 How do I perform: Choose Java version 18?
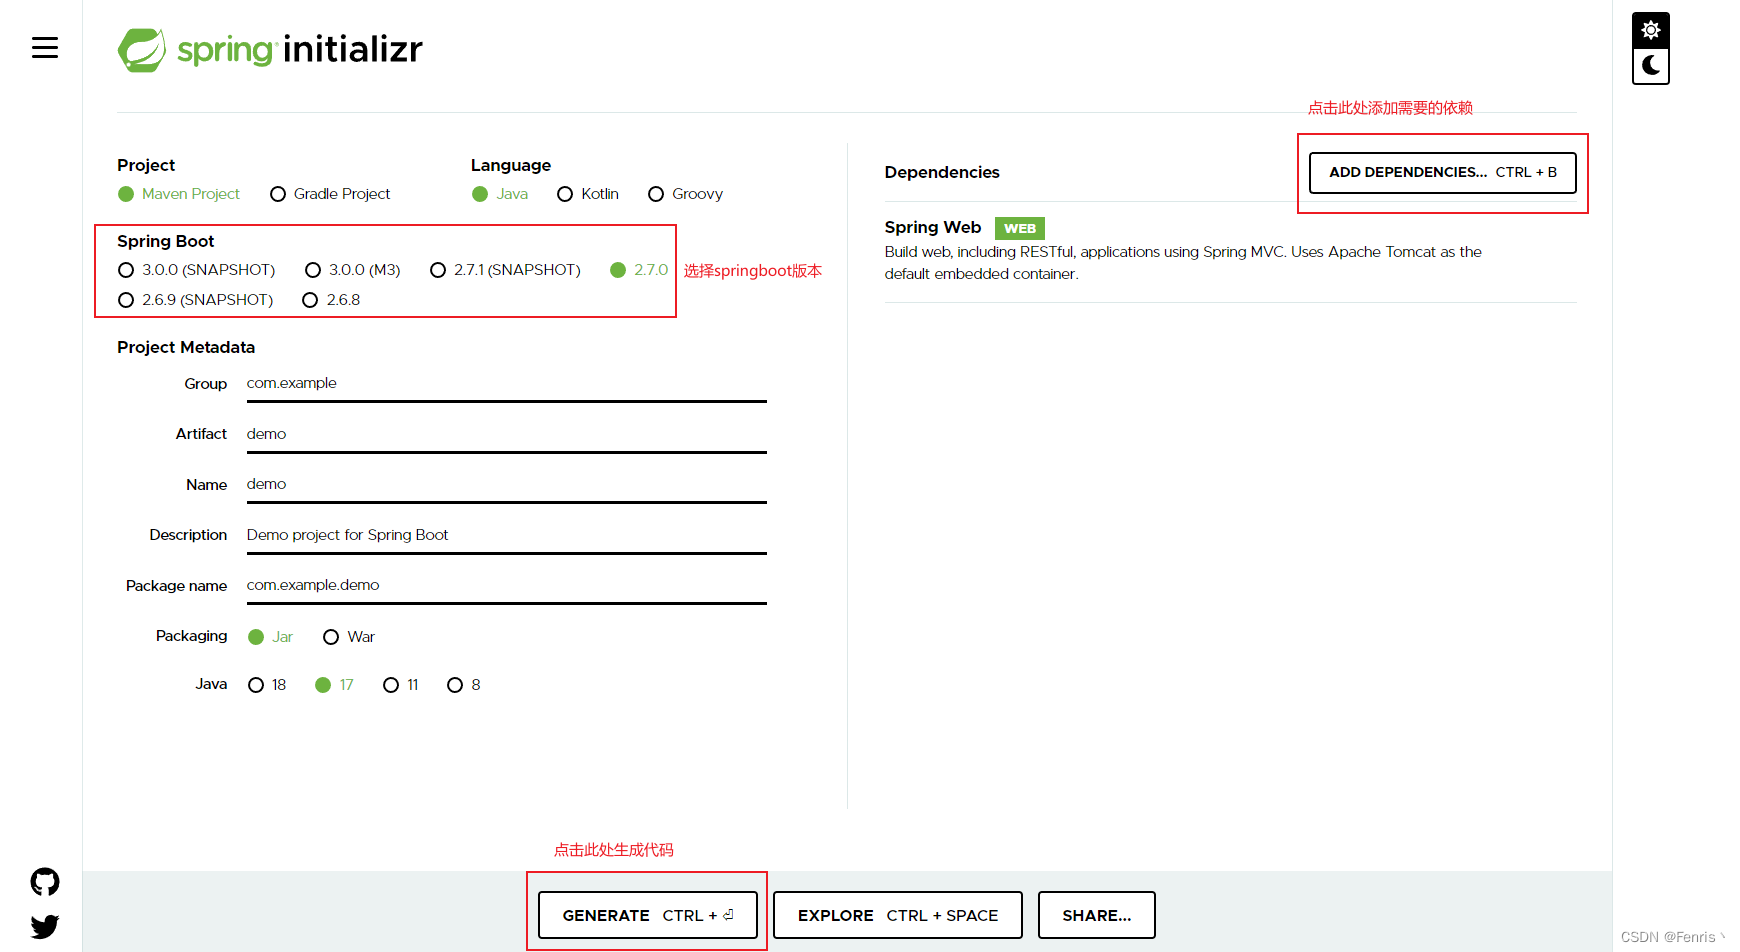(267, 685)
